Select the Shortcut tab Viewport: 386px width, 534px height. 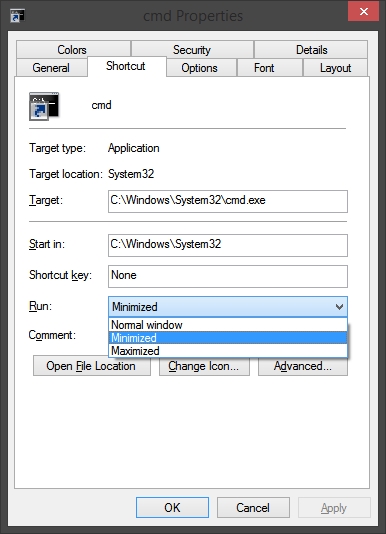pos(126,66)
